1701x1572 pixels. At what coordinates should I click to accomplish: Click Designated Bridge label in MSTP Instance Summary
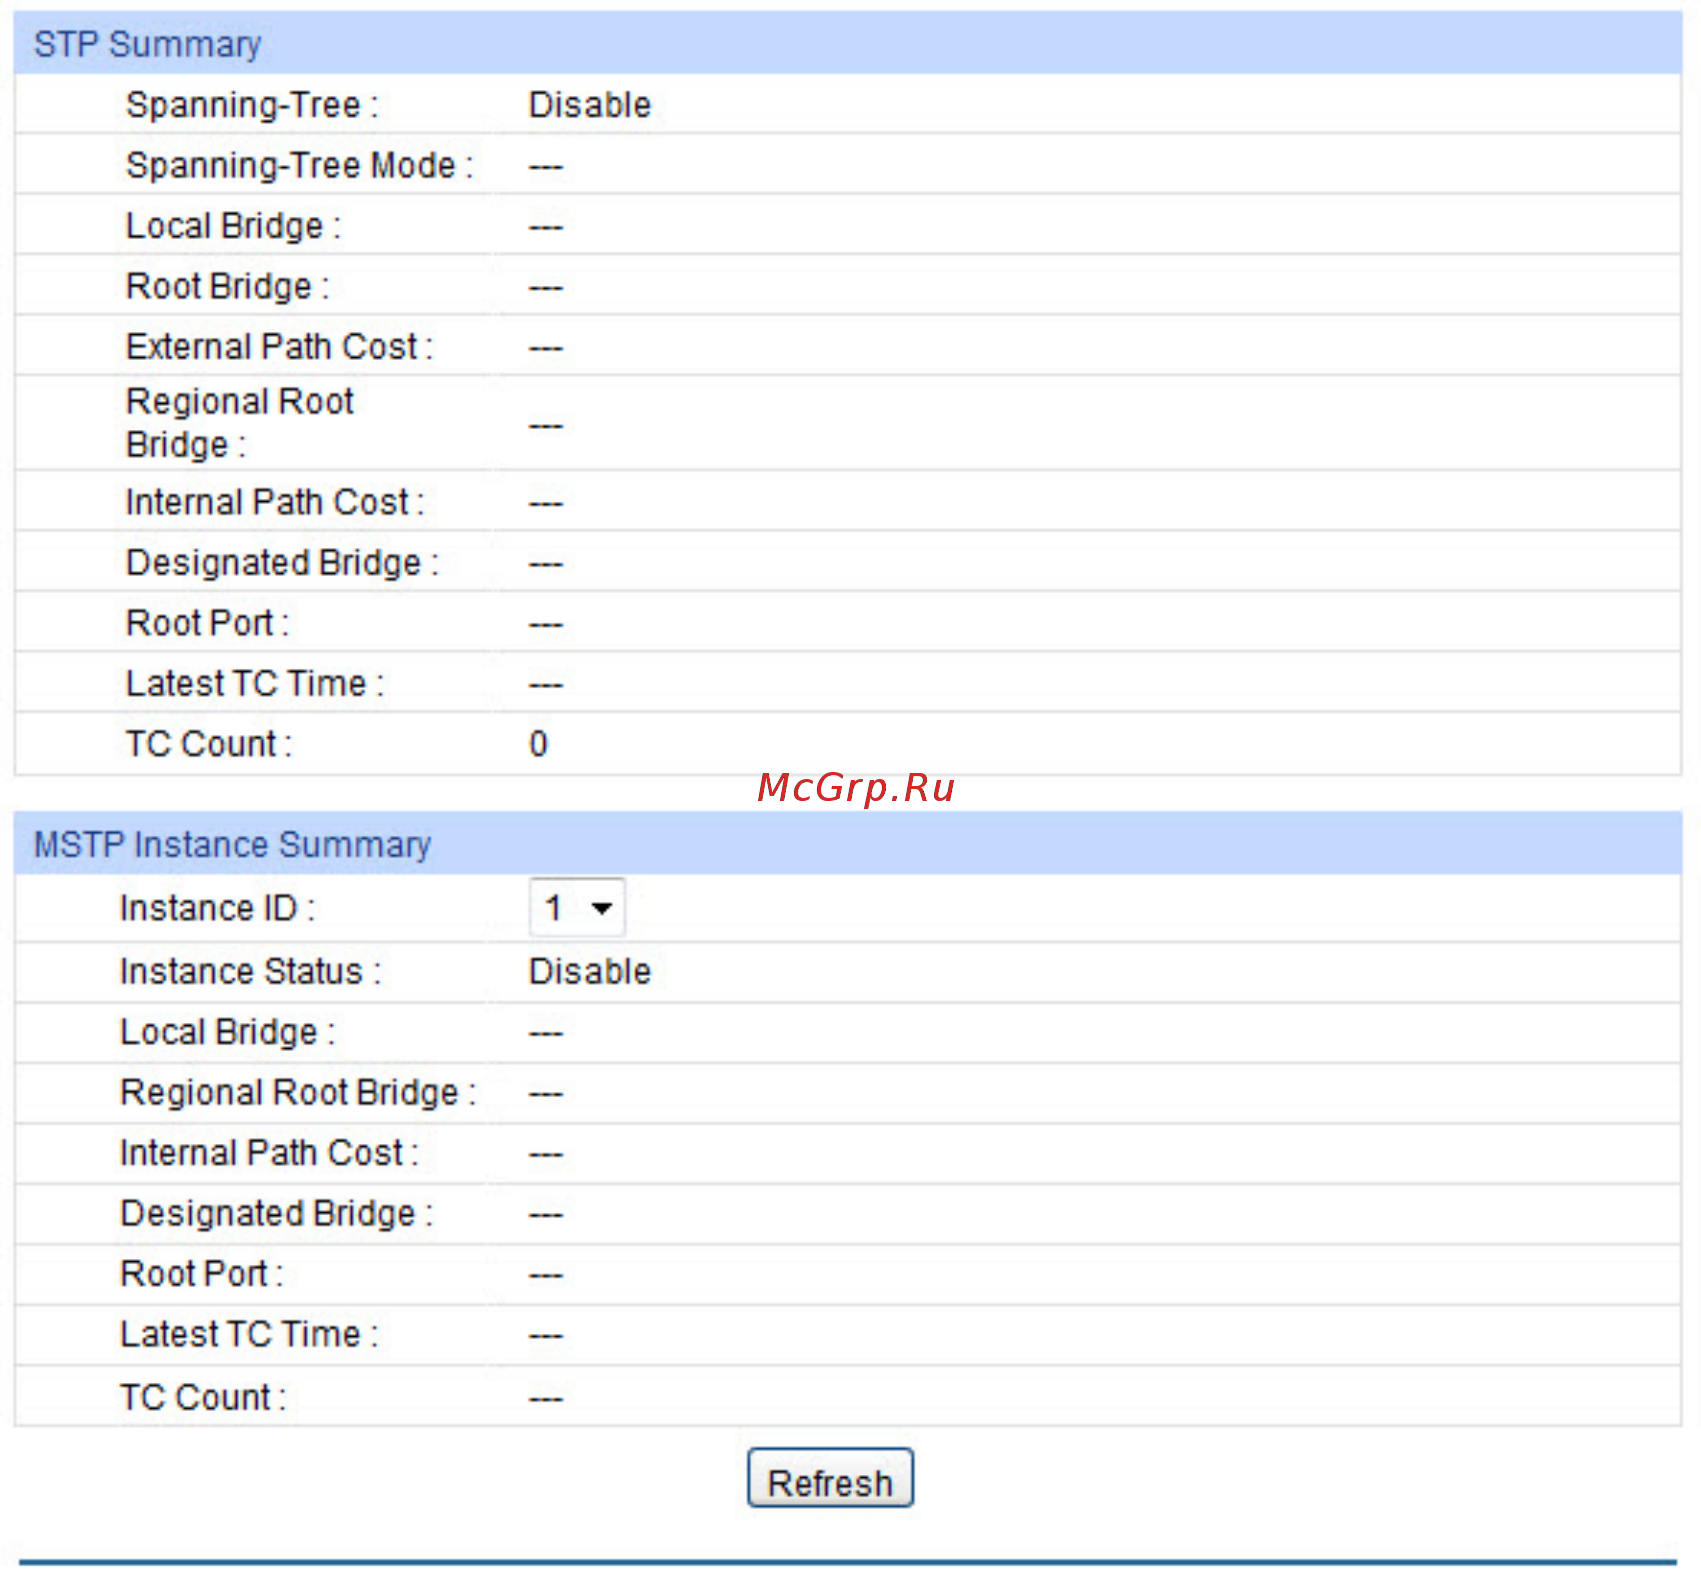(x=276, y=1213)
